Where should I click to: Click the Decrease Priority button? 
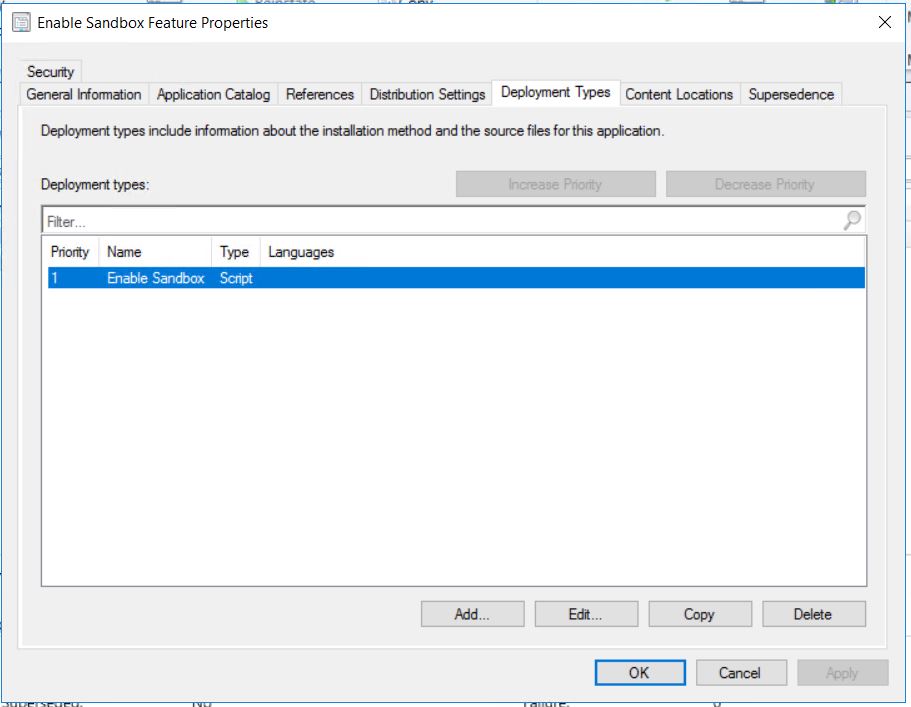click(x=766, y=184)
